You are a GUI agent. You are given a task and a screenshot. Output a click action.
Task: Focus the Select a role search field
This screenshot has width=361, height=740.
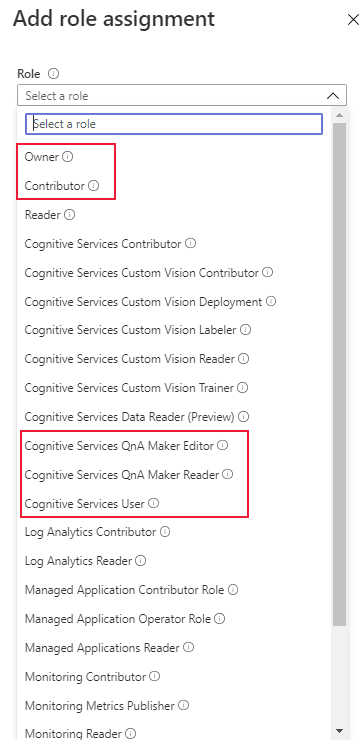tap(174, 124)
